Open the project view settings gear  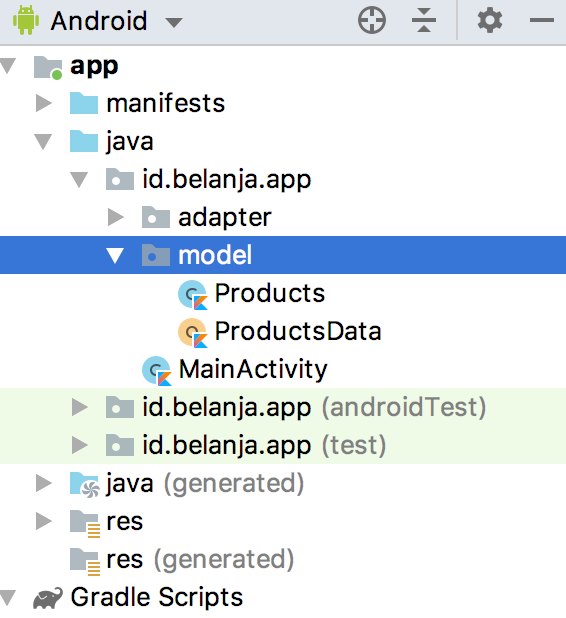(490, 20)
